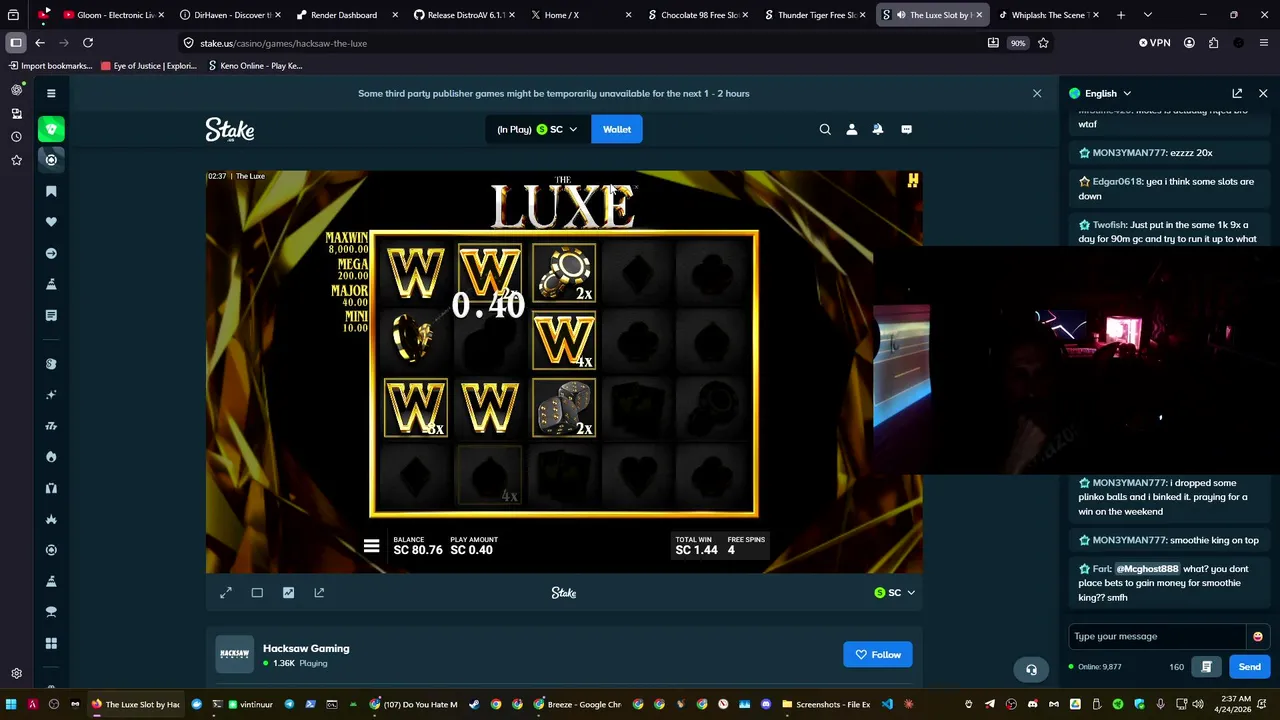Open the Stake user profile icon
Image resolution: width=1280 pixels, height=720 pixels.
(x=852, y=129)
